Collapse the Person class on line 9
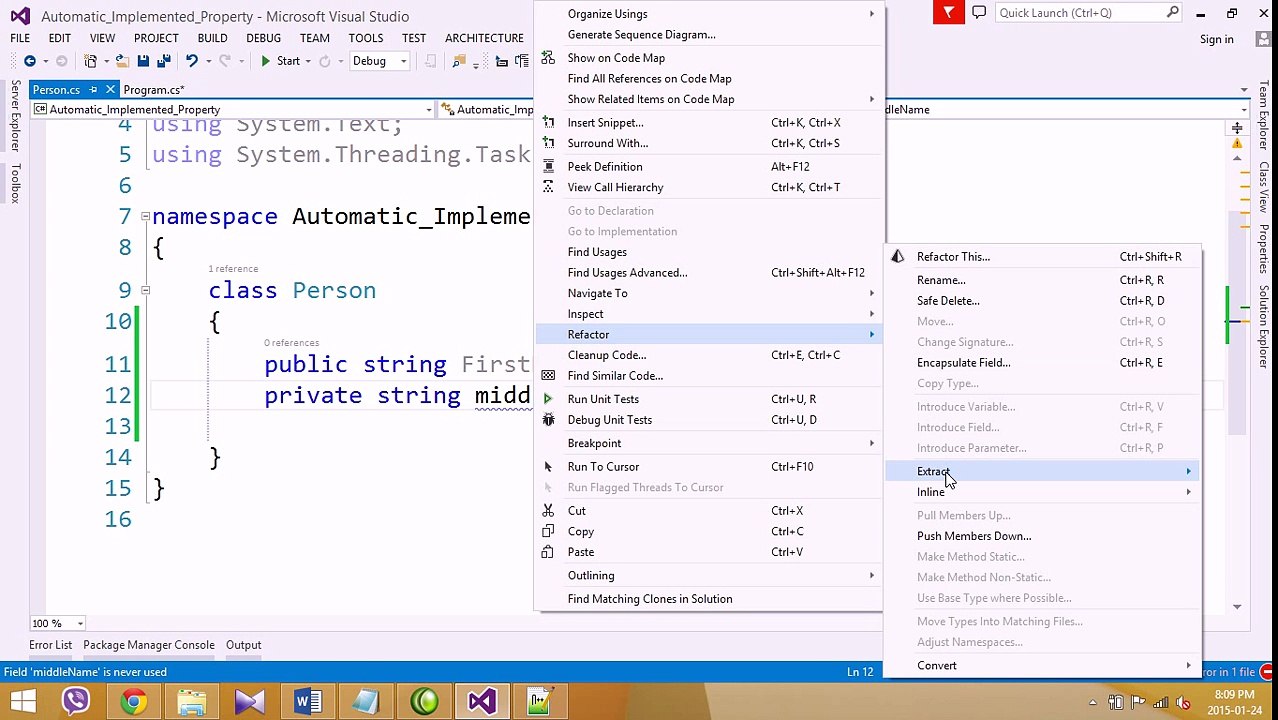The image size is (1278, 720). 145,291
